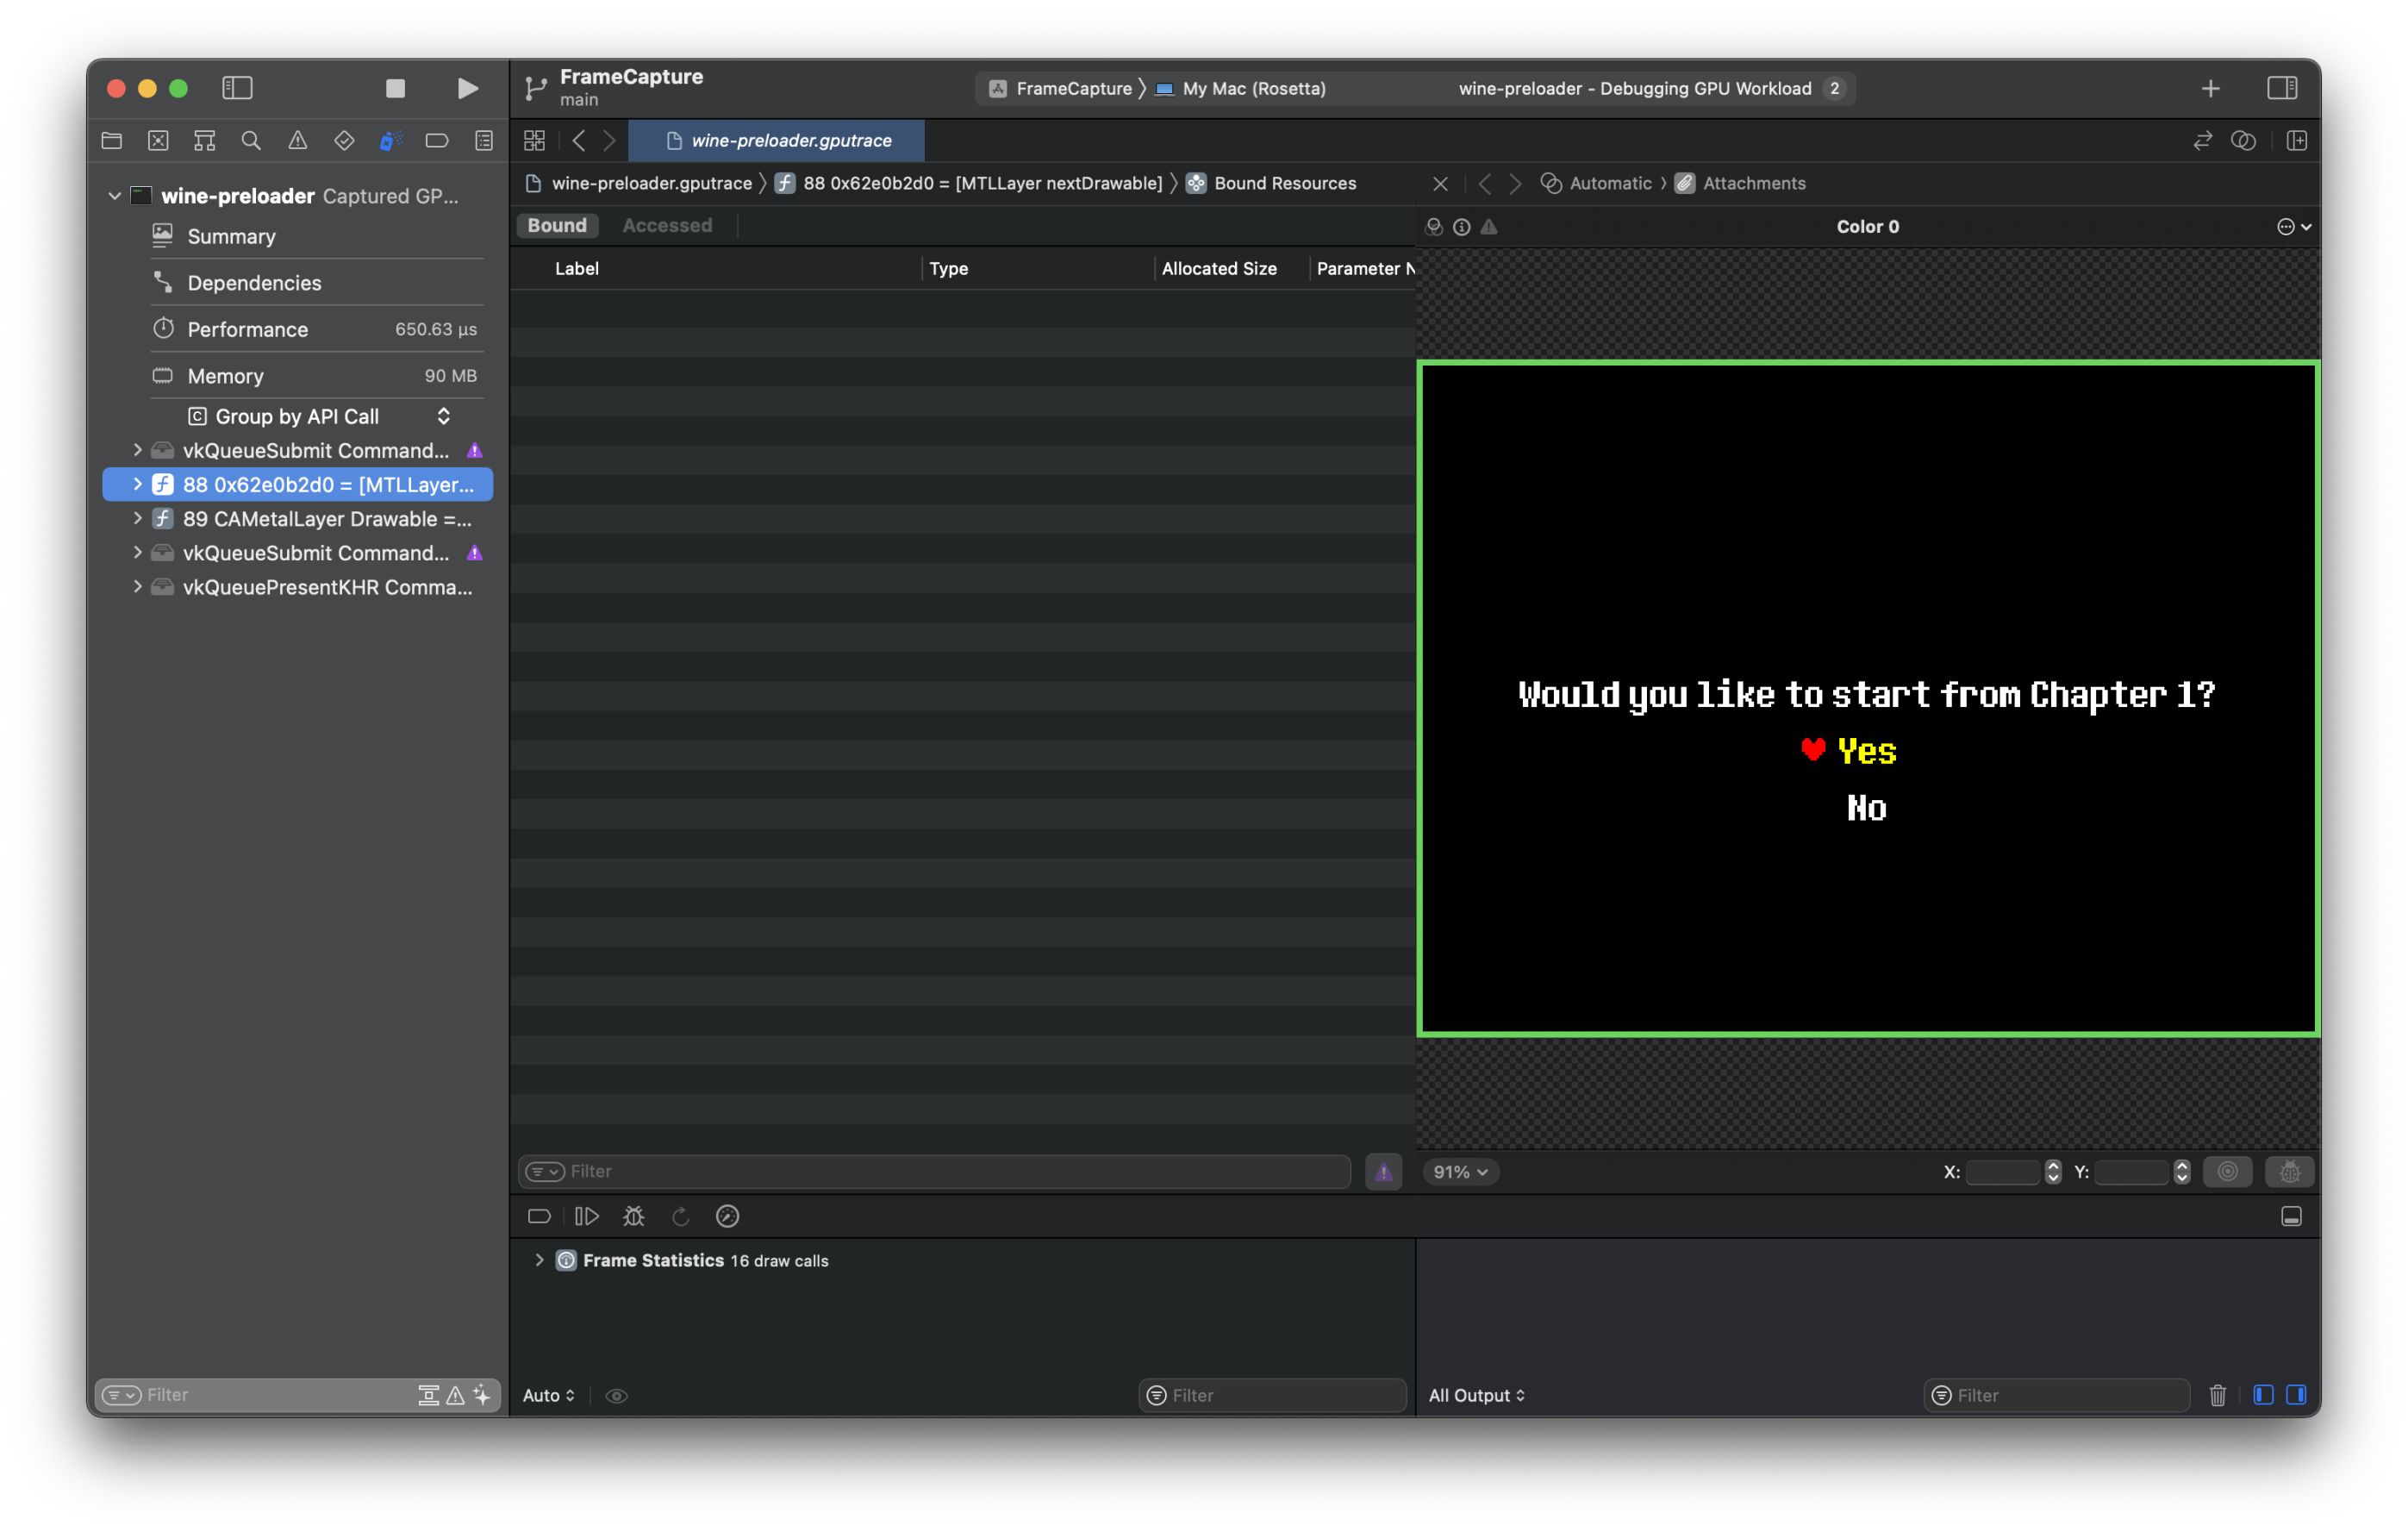Select the Dependencies item in navigator

point(254,283)
